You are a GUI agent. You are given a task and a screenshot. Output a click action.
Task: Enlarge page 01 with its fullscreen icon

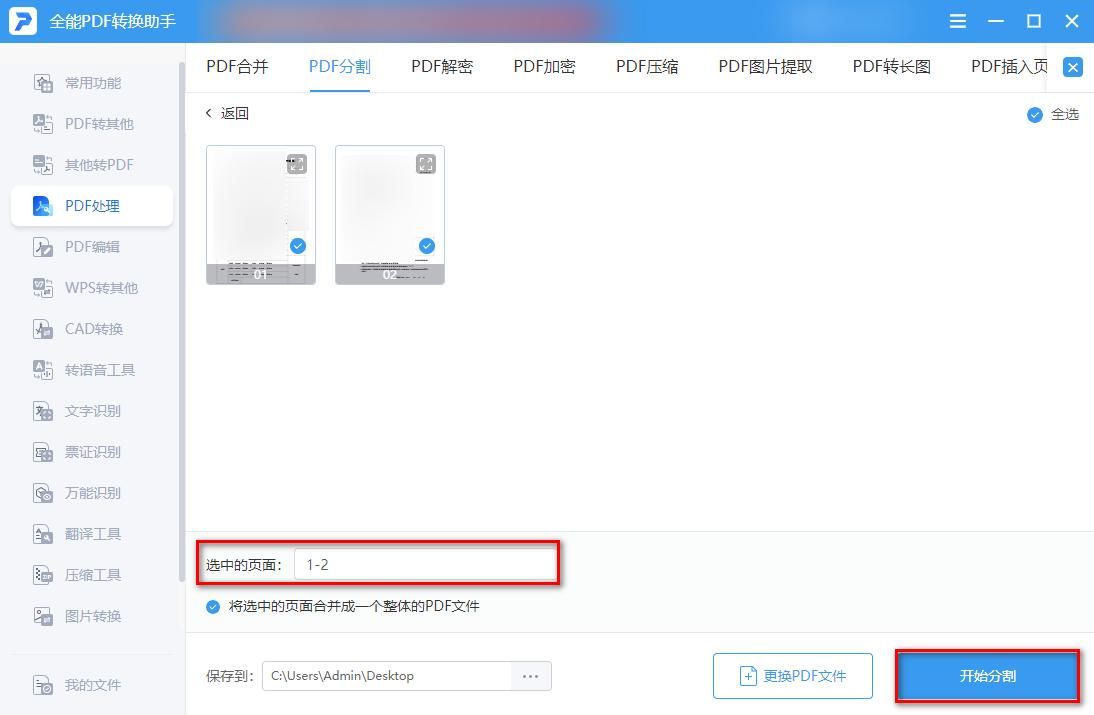click(297, 164)
